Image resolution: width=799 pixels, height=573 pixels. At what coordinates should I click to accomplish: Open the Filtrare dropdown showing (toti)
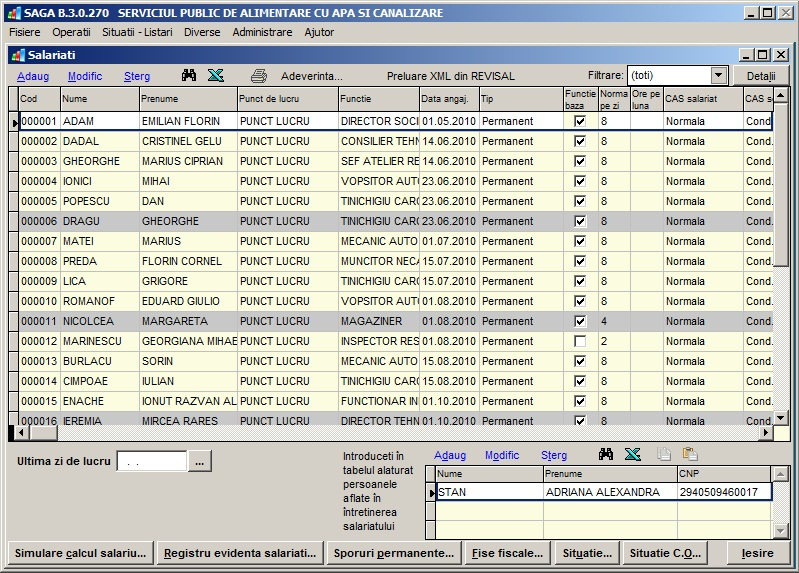tap(718, 75)
